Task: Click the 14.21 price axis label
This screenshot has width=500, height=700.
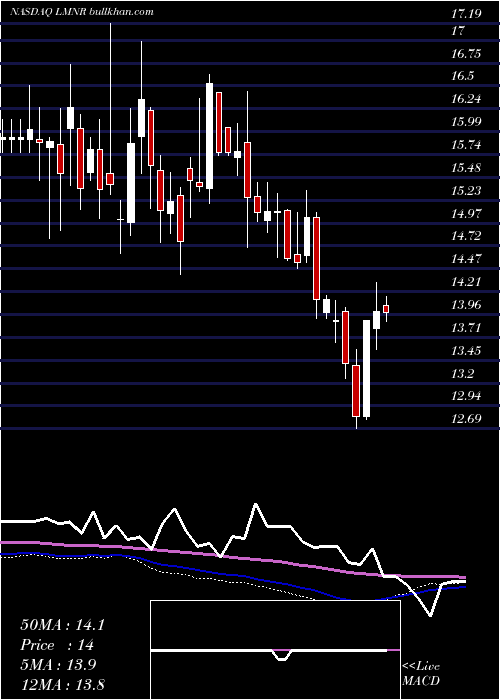Action: [466, 282]
